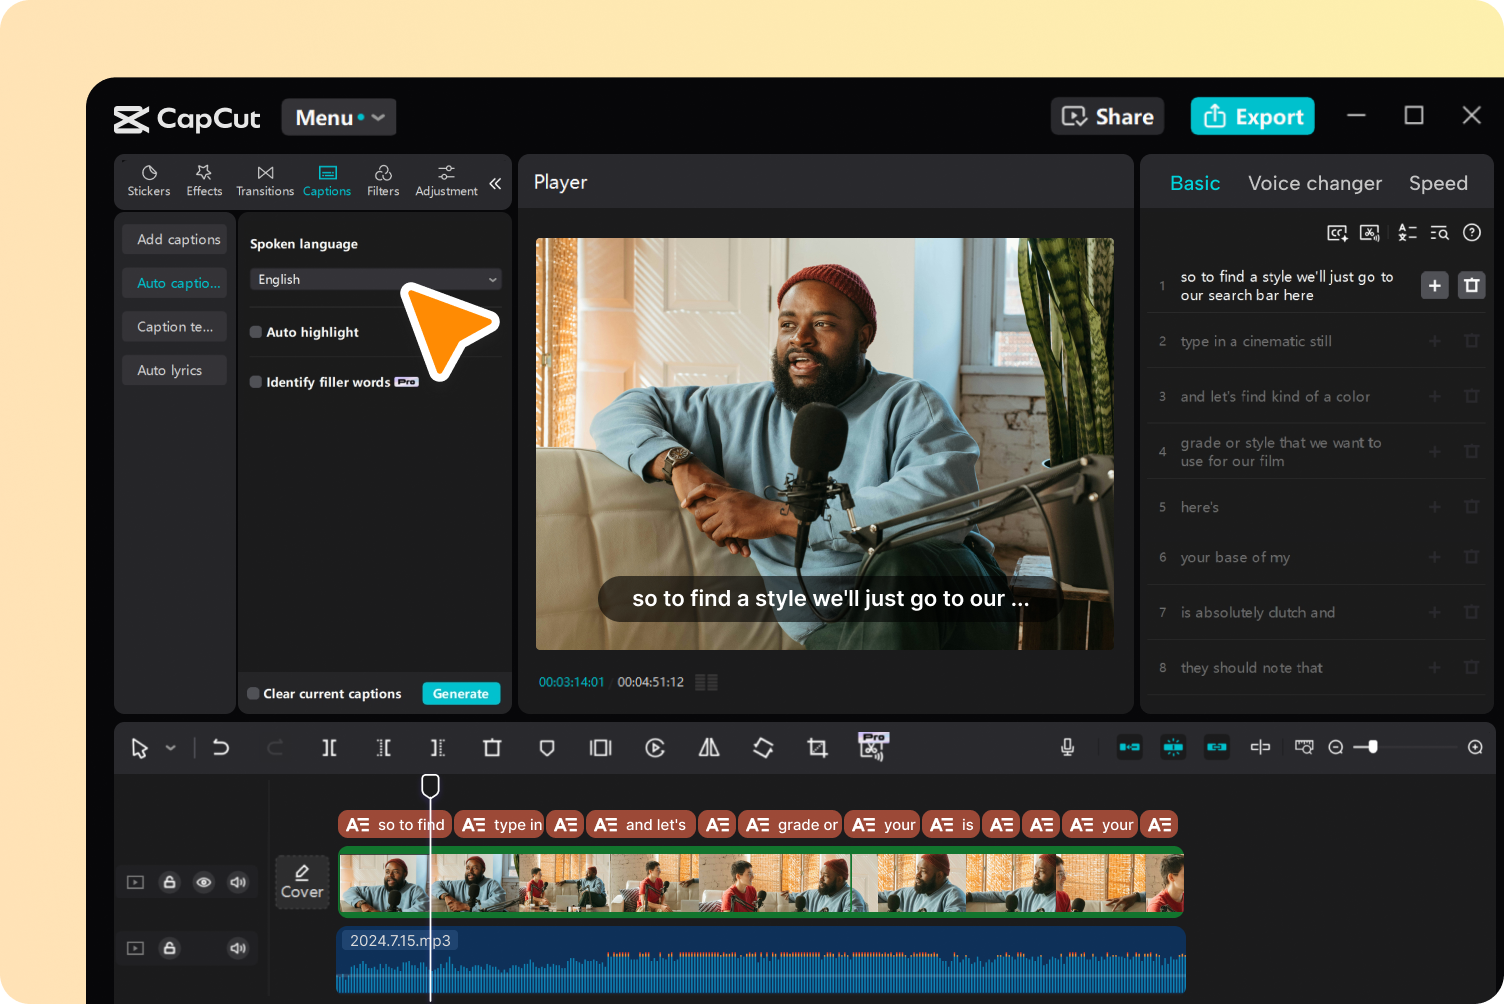Enable Identify filler words checkbox
This screenshot has width=1504, height=1004.
[x=256, y=382]
